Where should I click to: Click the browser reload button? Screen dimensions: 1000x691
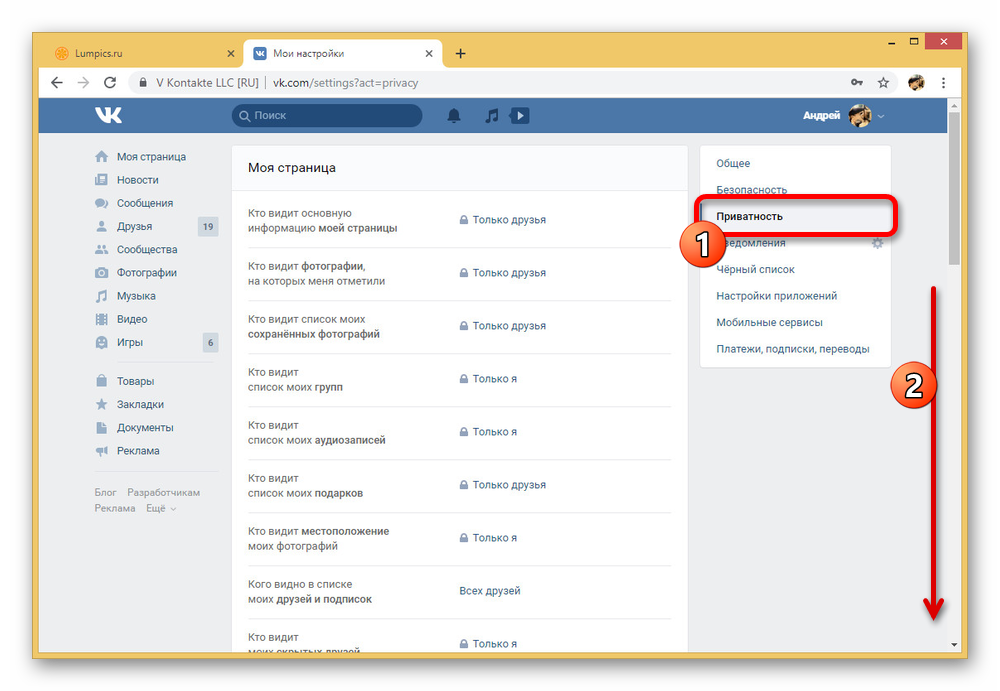110,83
